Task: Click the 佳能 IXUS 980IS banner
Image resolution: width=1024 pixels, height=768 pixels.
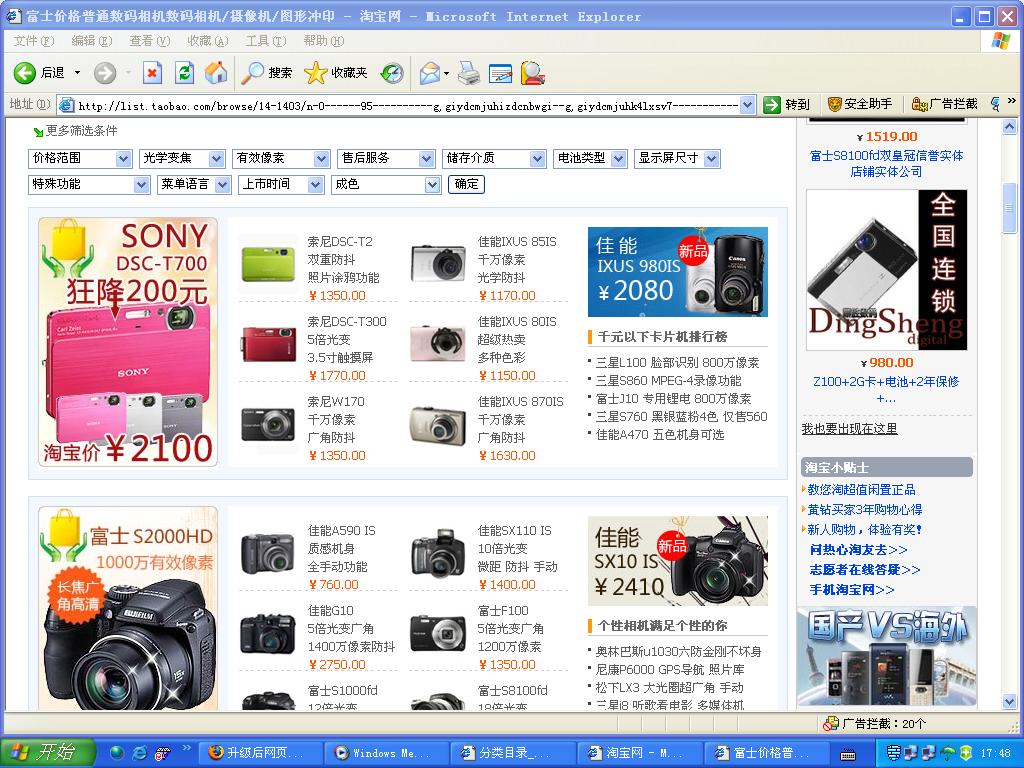Action: tap(678, 272)
